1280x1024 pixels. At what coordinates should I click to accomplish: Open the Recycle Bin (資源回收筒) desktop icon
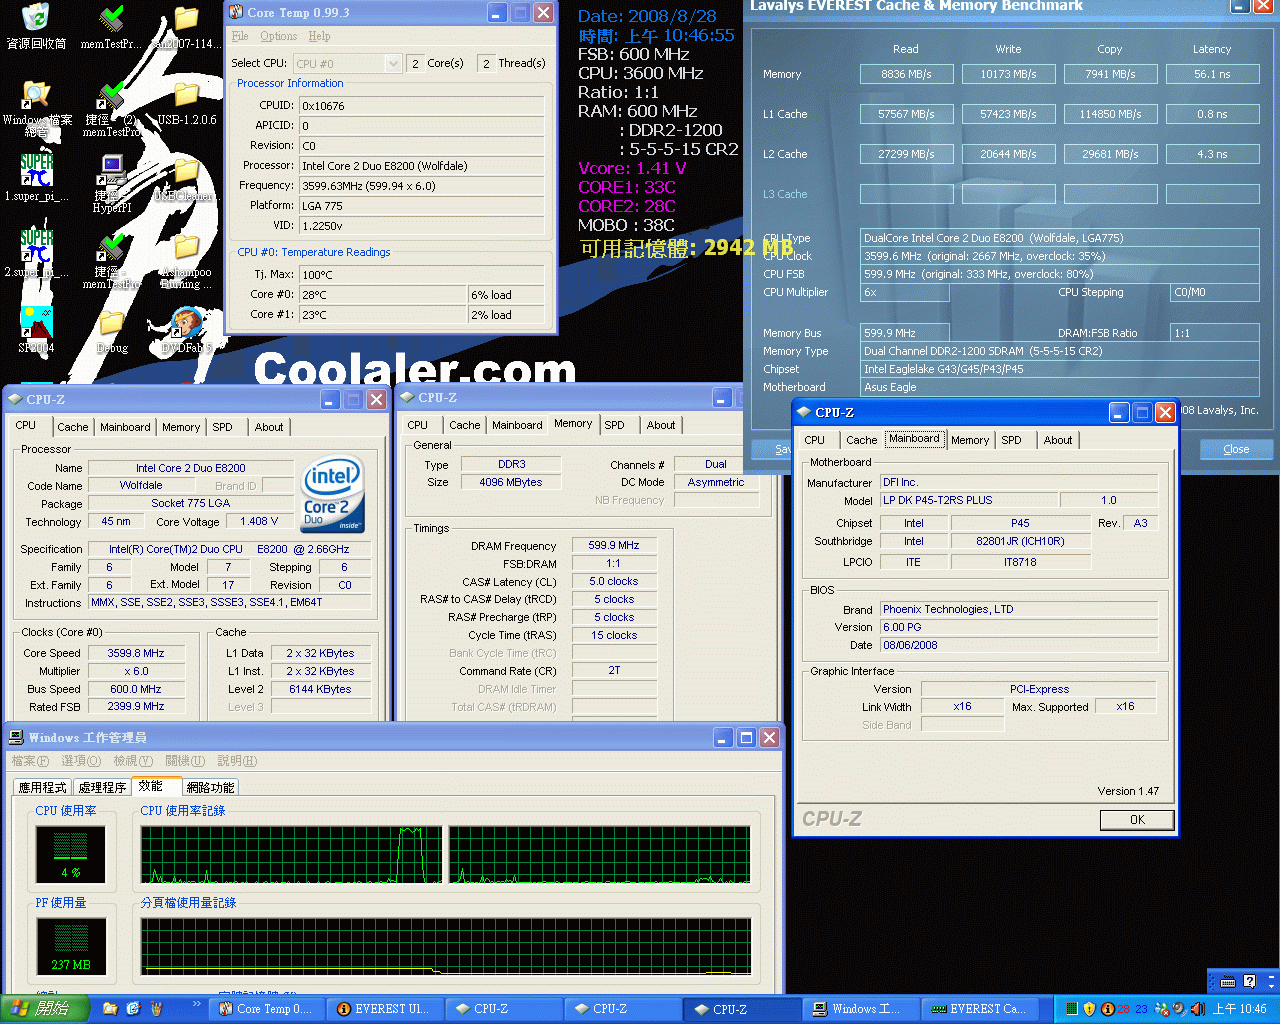pos(36,27)
